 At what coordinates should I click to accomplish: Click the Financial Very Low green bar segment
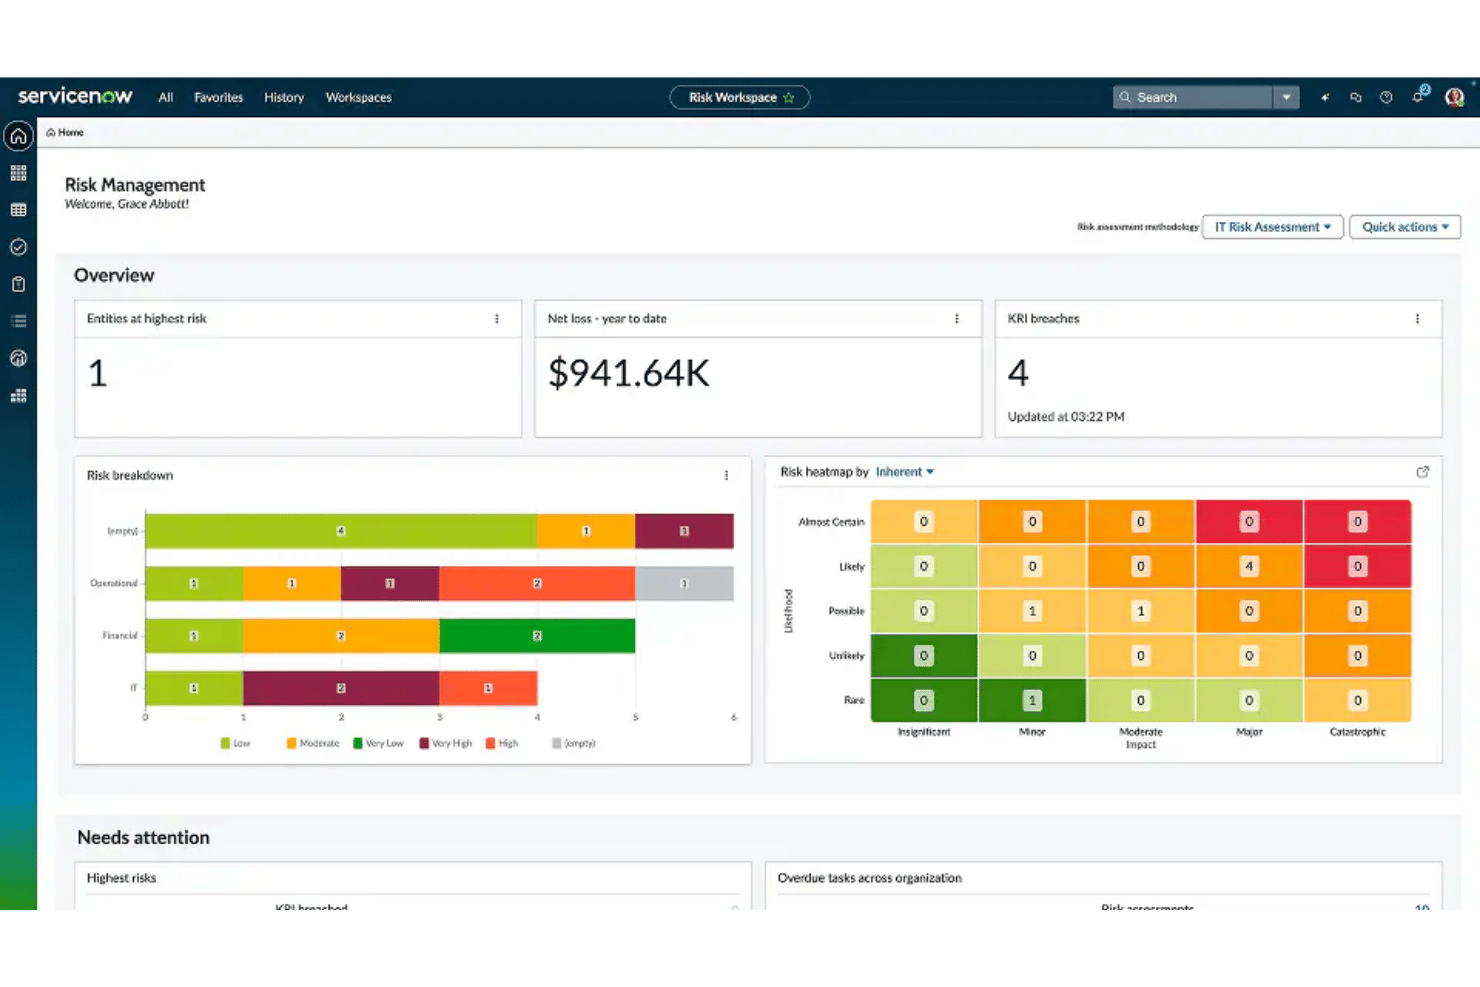pos(537,636)
